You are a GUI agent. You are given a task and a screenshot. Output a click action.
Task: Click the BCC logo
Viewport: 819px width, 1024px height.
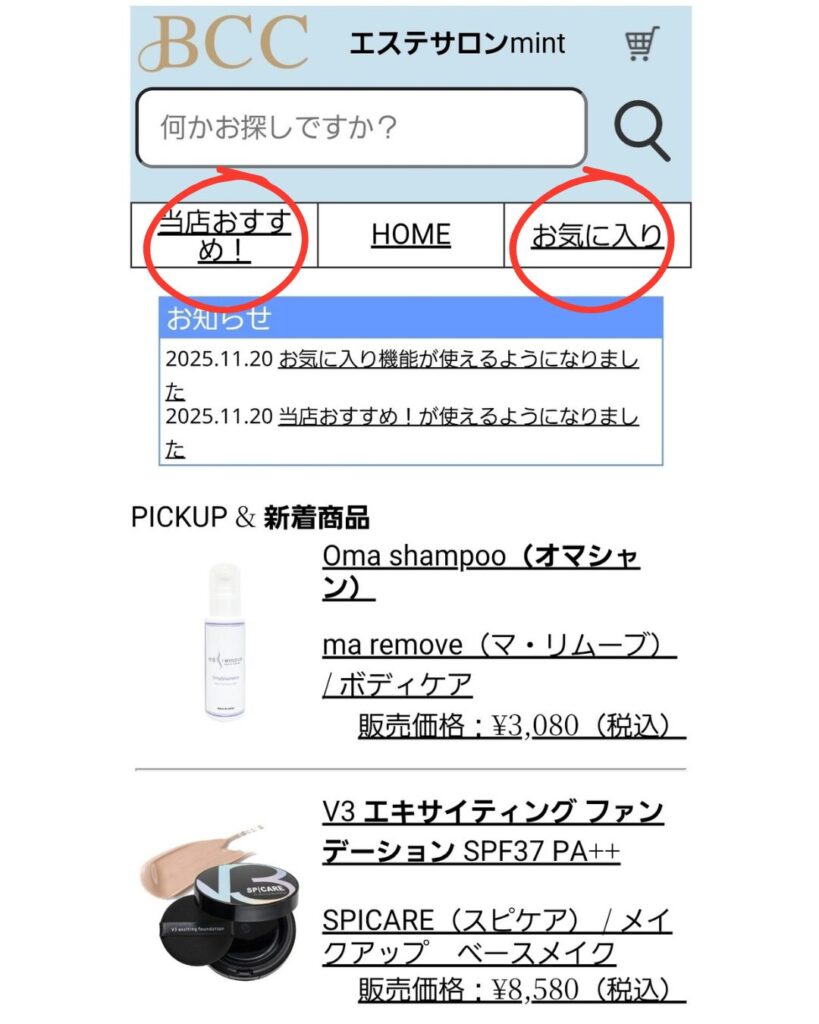click(223, 43)
